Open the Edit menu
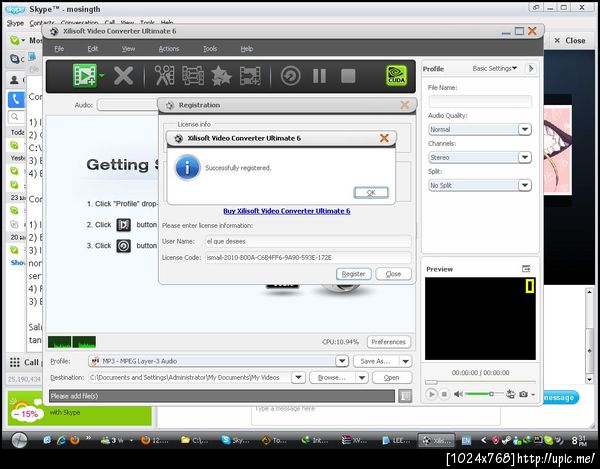Viewport: 600px width, 469px height. (93, 49)
